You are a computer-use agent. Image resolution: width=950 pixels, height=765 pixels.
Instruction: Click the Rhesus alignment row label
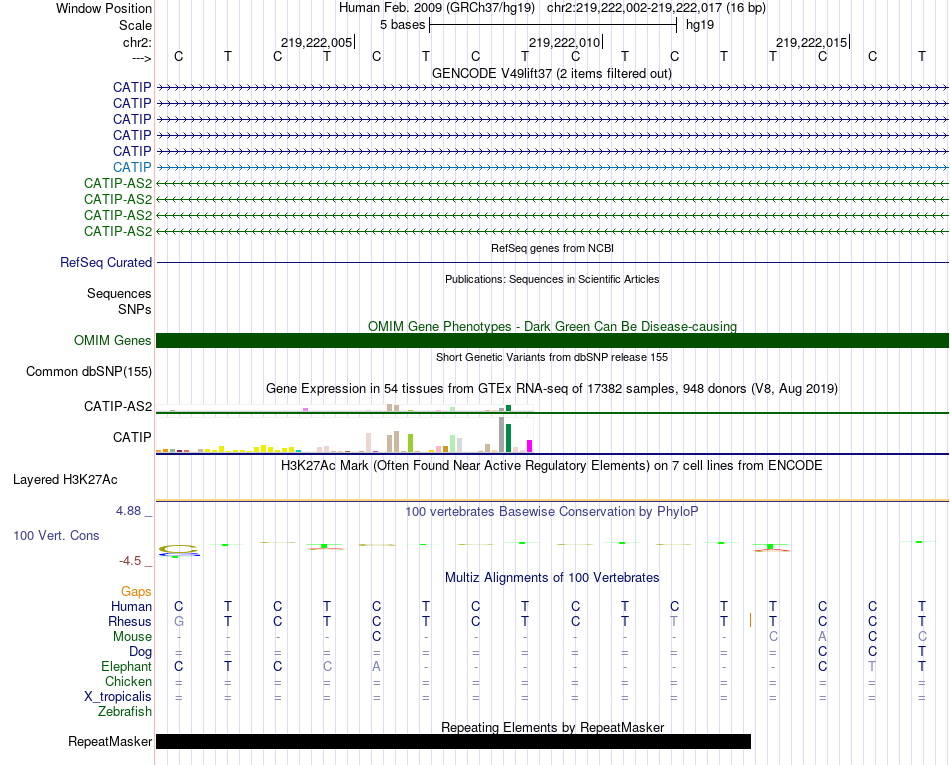click(130, 621)
